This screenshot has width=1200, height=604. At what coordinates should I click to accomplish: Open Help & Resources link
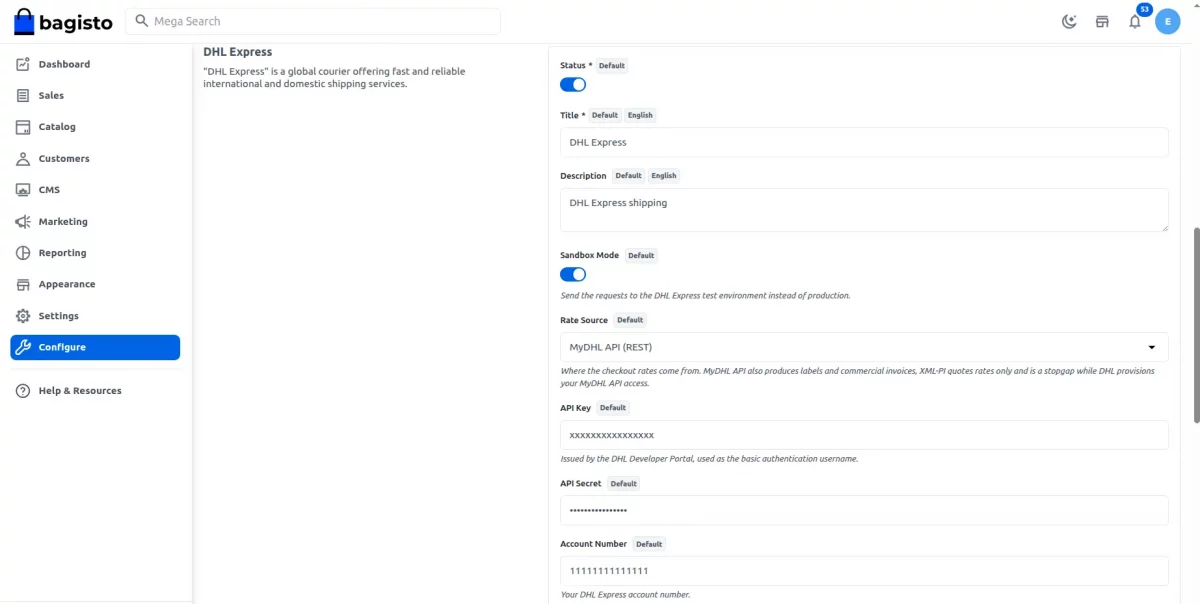[x=95, y=391]
